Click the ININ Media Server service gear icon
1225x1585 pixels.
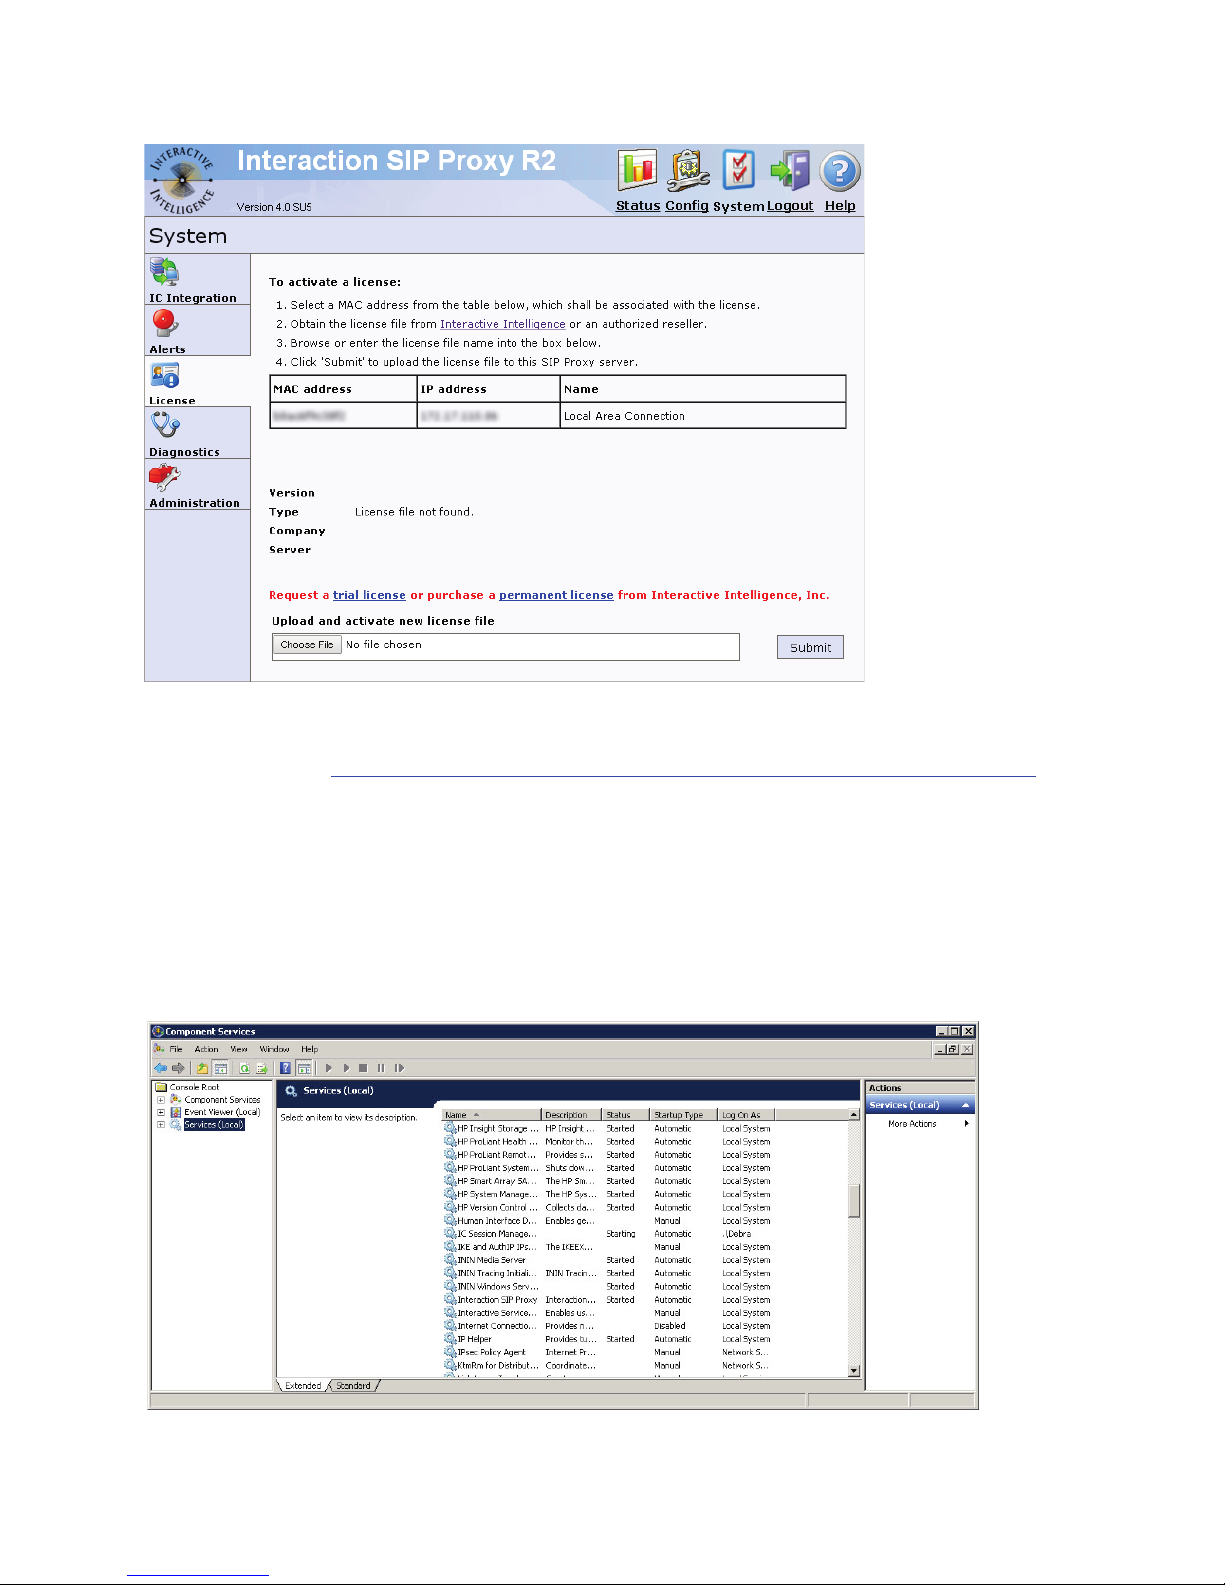pyautogui.click(x=450, y=1260)
